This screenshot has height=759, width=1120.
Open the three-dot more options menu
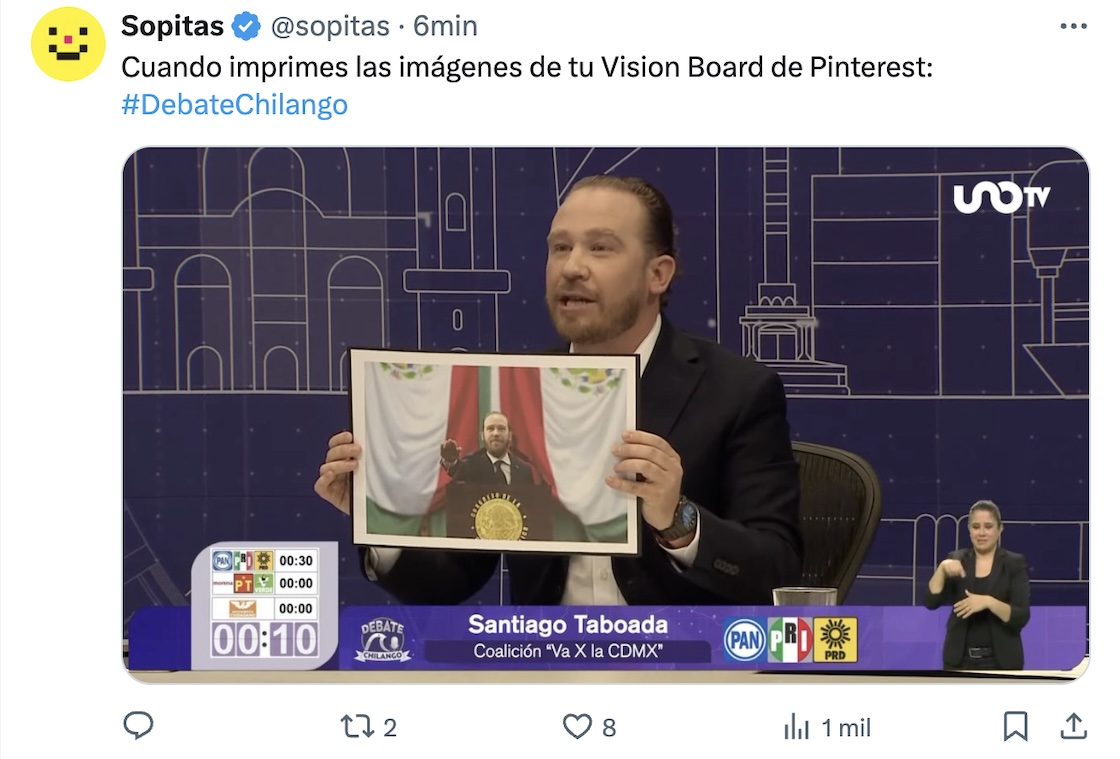[x=1073, y=26]
